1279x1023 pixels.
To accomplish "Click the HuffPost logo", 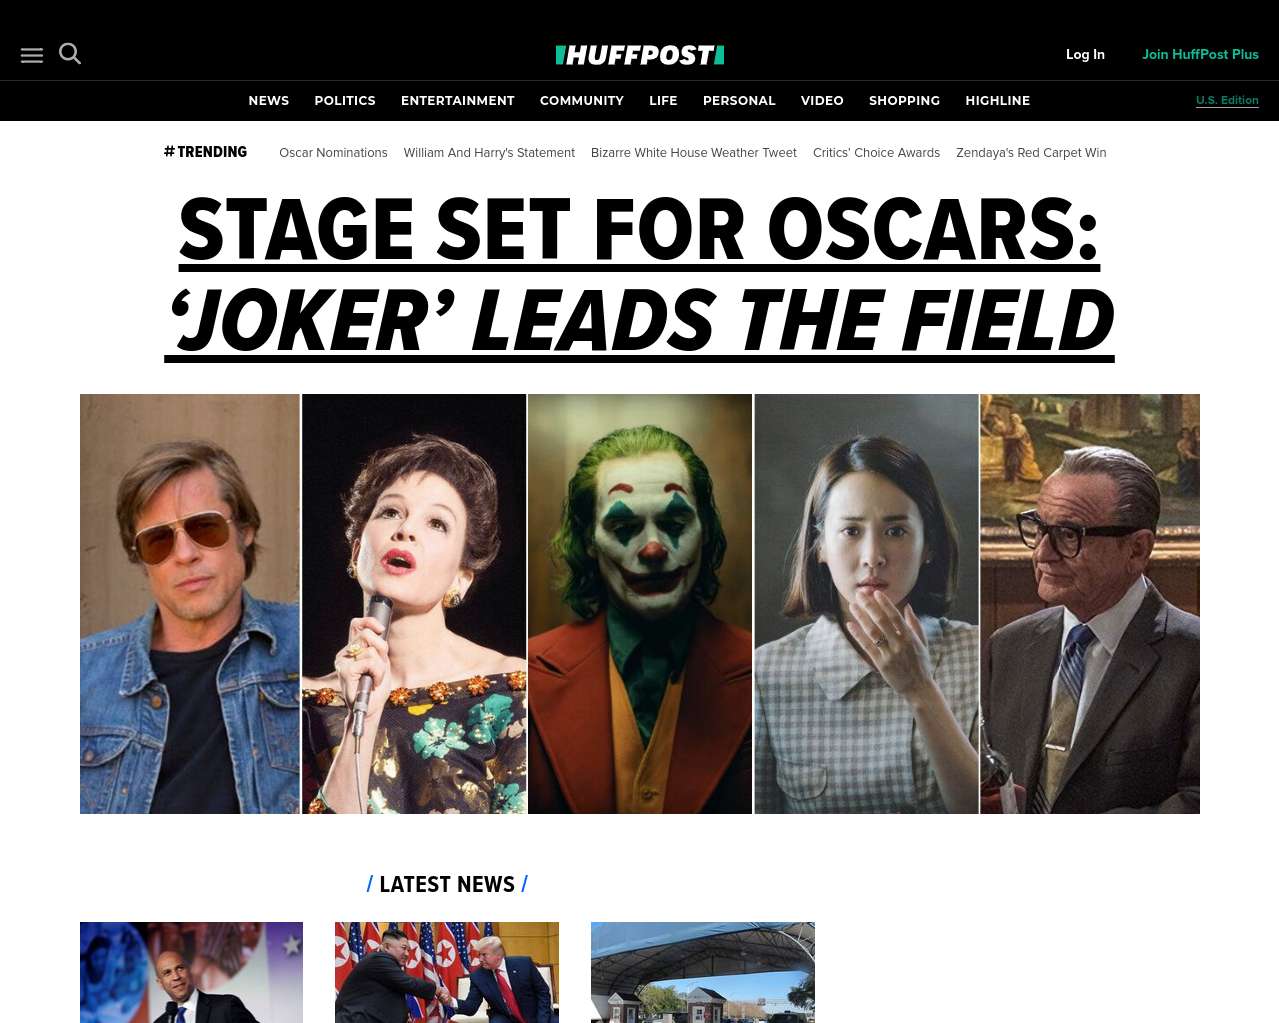I will click(640, 55).
